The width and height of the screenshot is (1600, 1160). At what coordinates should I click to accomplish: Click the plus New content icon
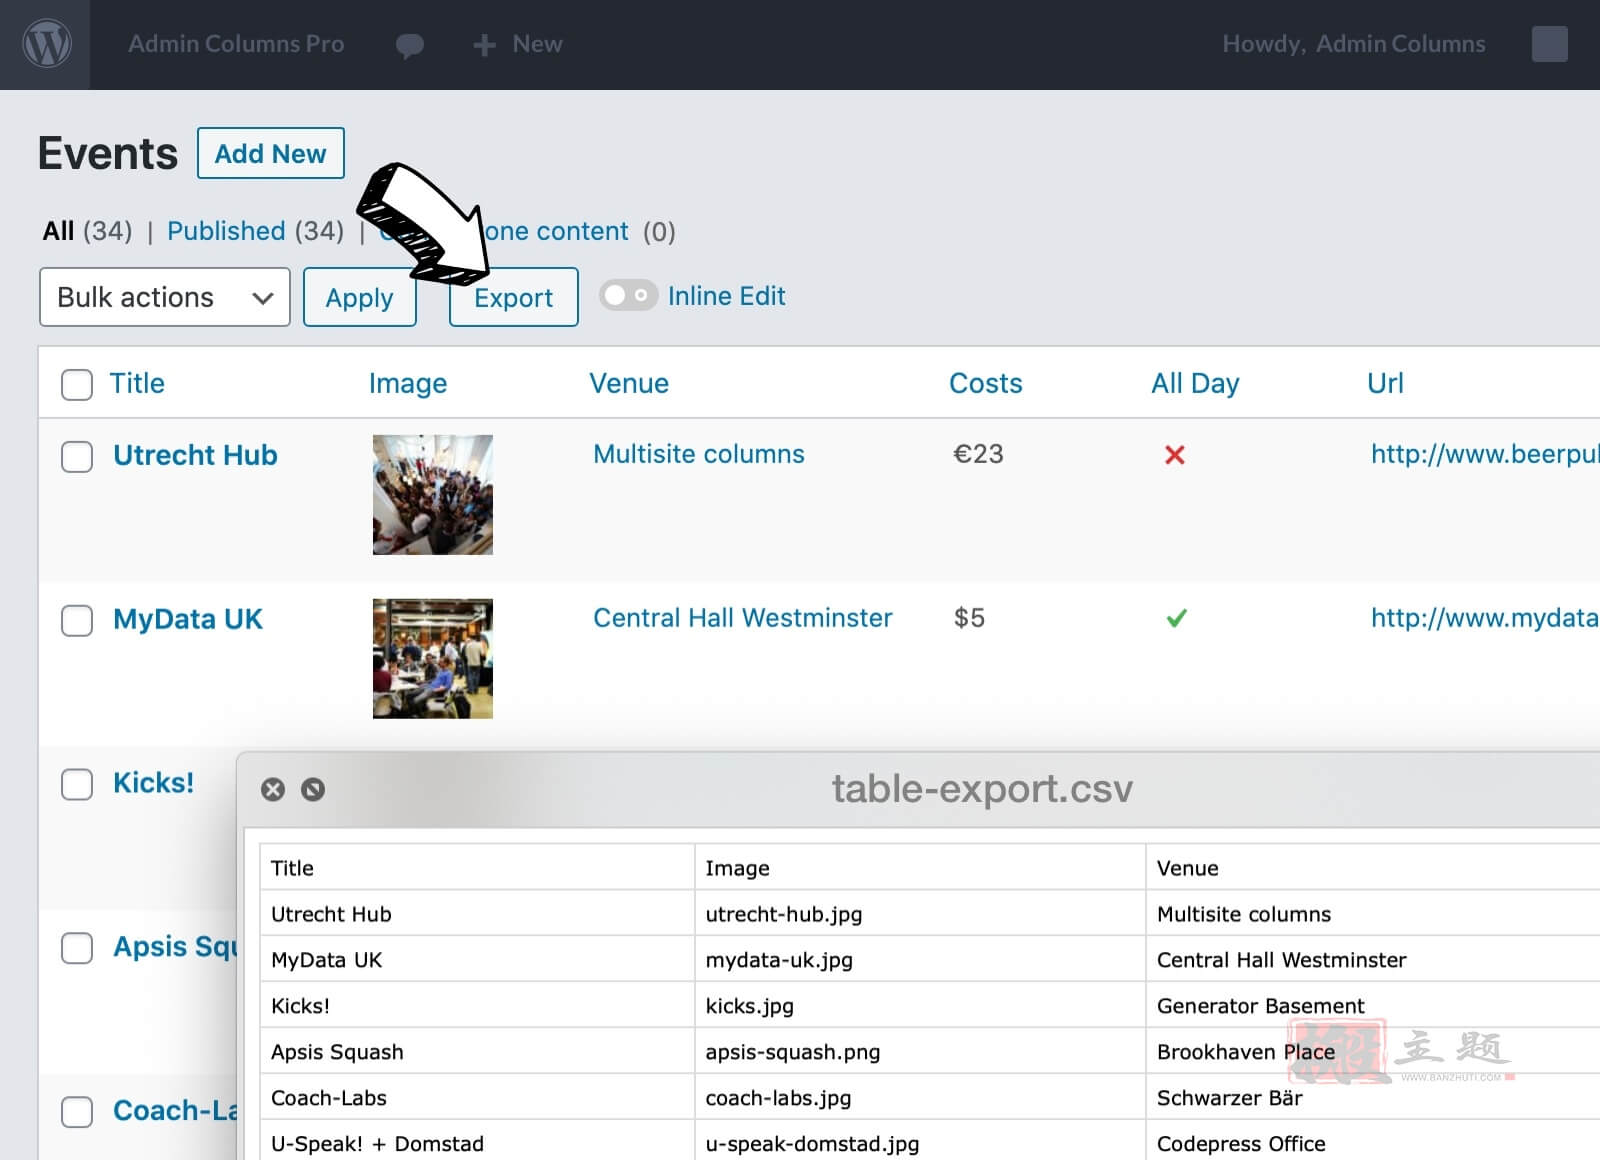[484, 45]
